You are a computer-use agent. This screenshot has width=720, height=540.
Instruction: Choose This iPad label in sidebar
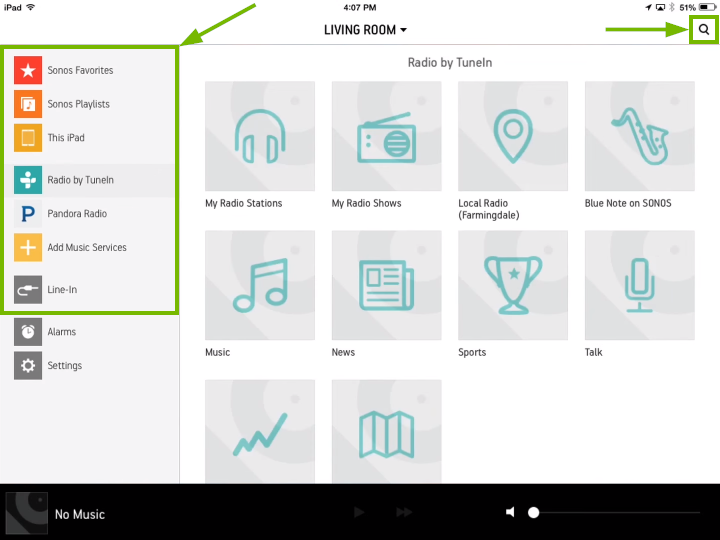[x=66, y=138]
